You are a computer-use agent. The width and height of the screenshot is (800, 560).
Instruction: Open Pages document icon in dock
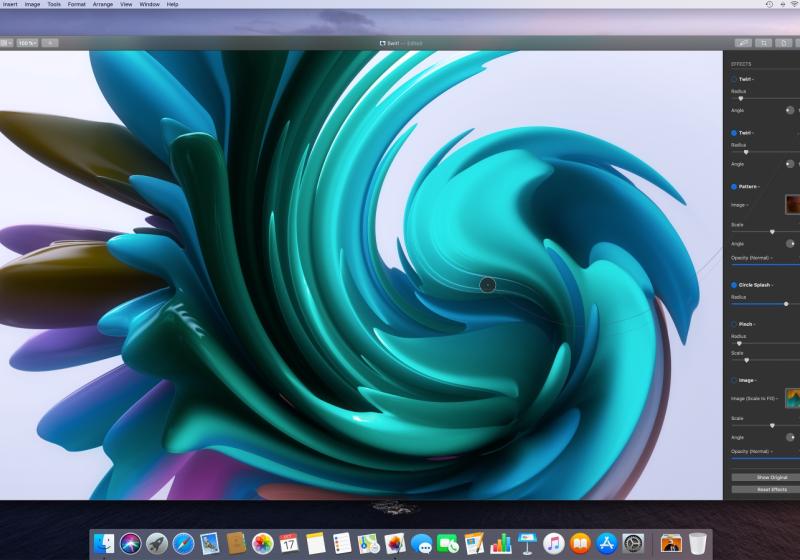click(x=474, y=544)
